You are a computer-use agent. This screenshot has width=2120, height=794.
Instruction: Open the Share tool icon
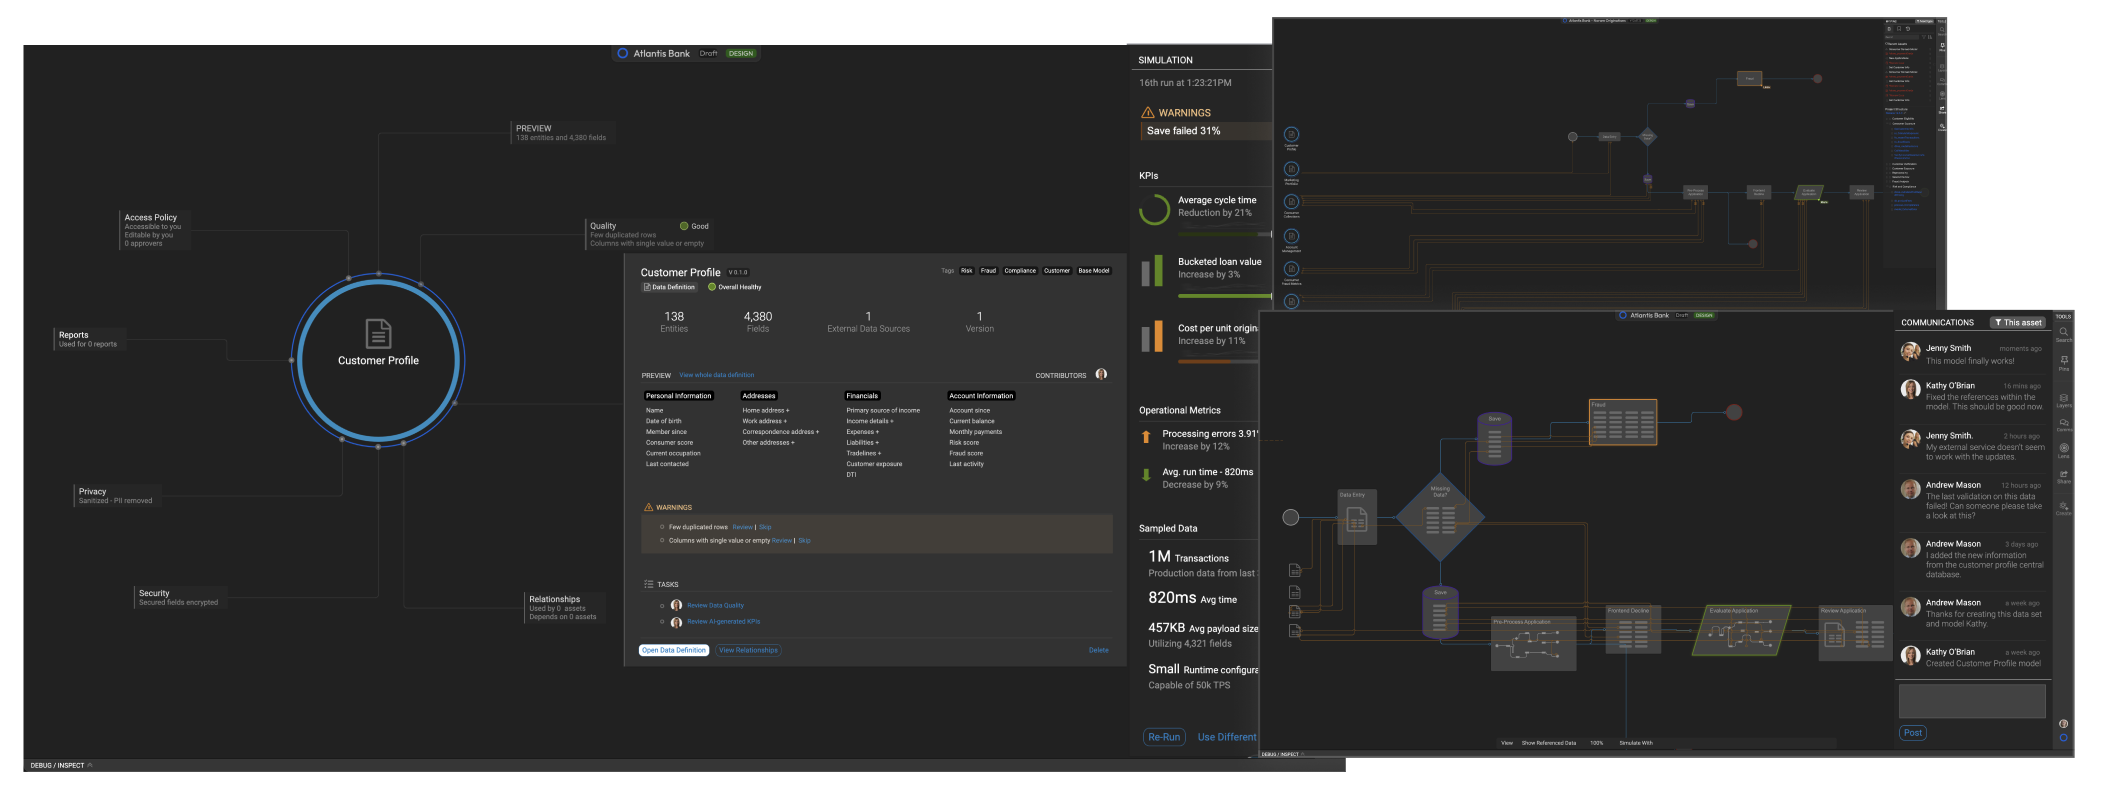2063,475
